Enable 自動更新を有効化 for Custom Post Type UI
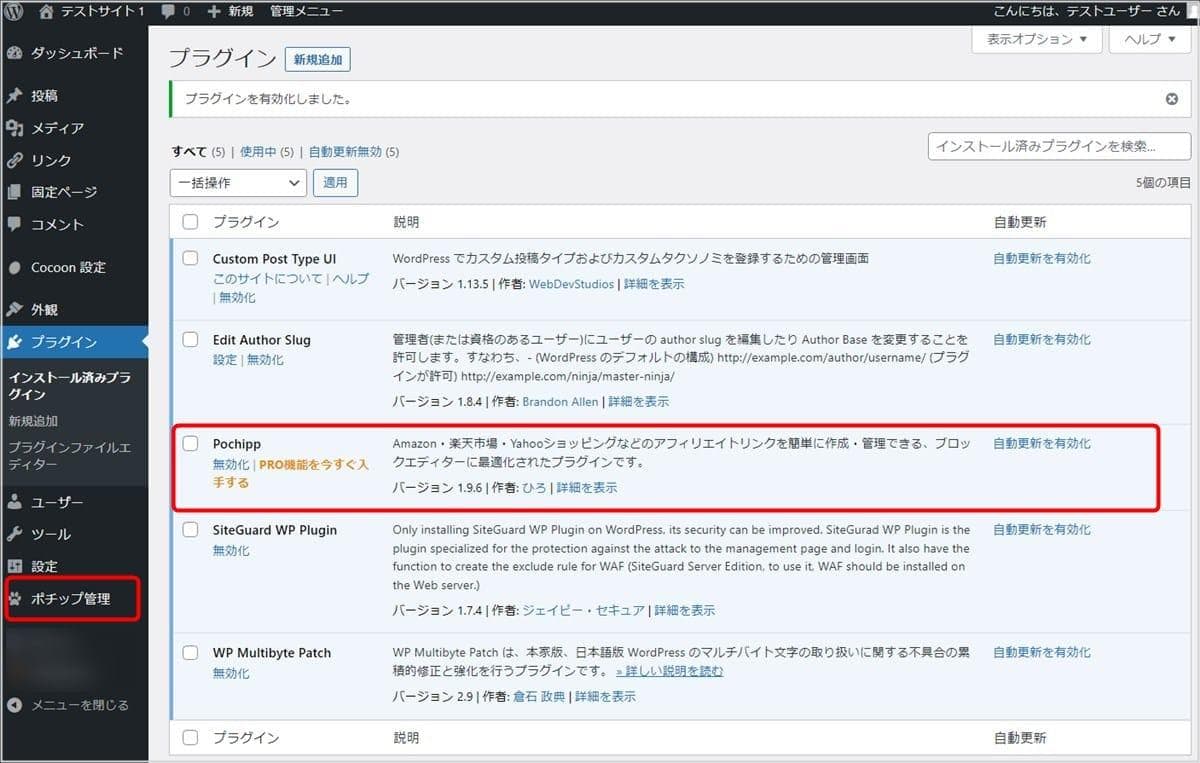This screenshot has width=1200, height=763. coord(1042,258)
